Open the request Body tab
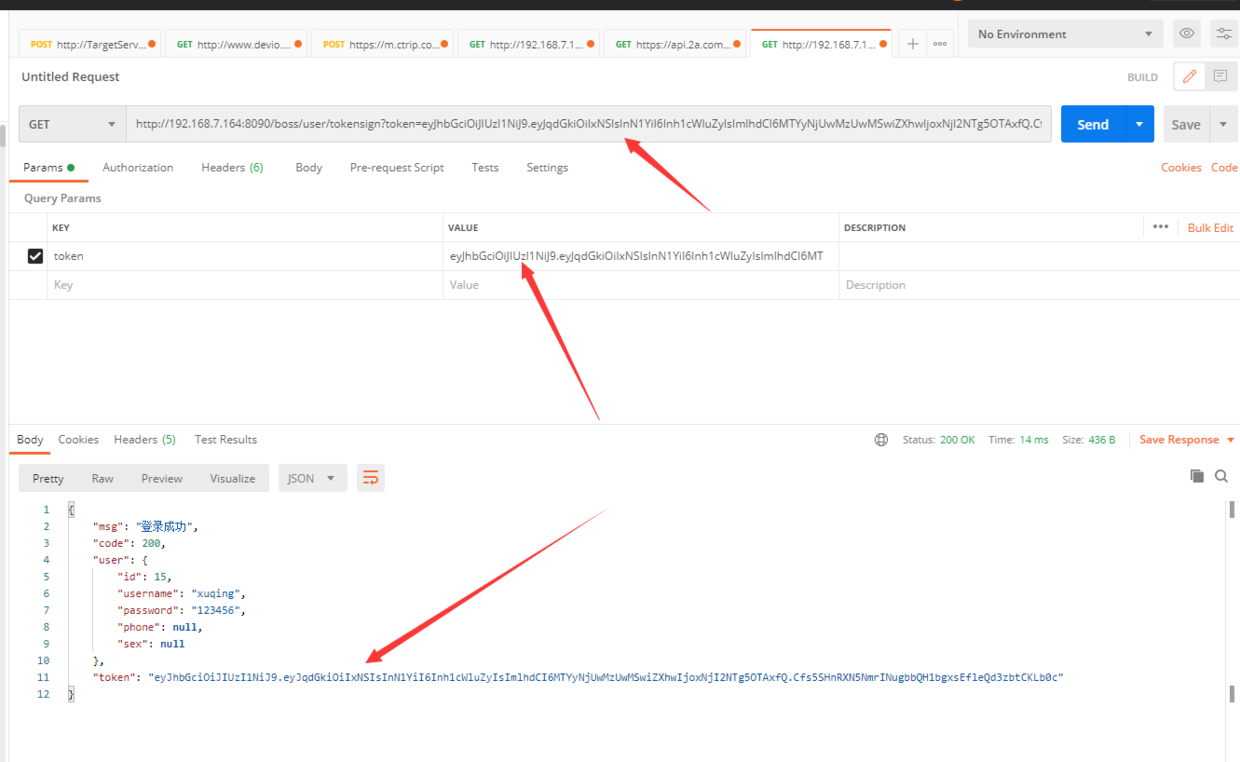 tap(309, 168)
